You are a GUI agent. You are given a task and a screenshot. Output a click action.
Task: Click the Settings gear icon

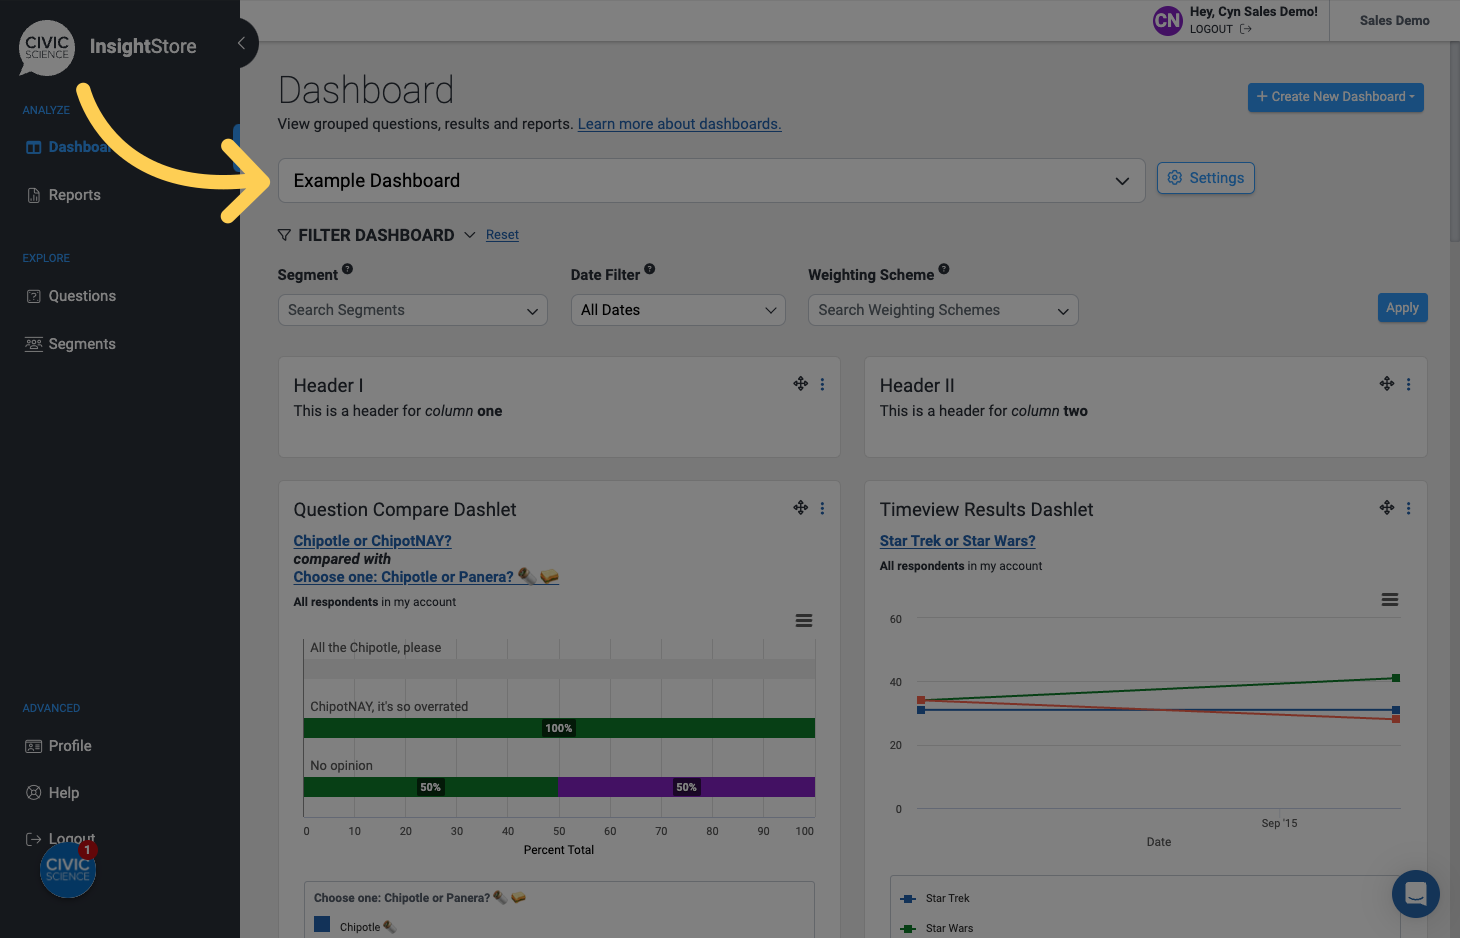pyautogui.click(x=1175, y=178)
